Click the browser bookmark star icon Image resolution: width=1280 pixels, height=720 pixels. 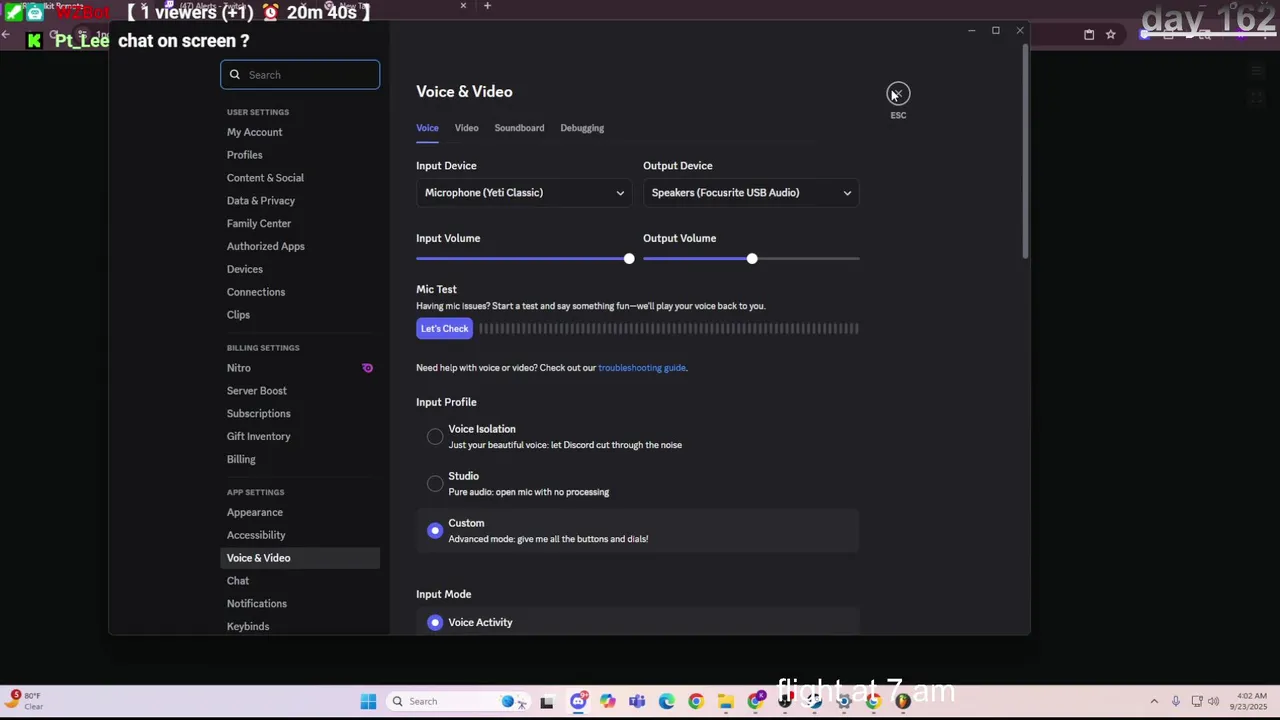click(1110, 34)
